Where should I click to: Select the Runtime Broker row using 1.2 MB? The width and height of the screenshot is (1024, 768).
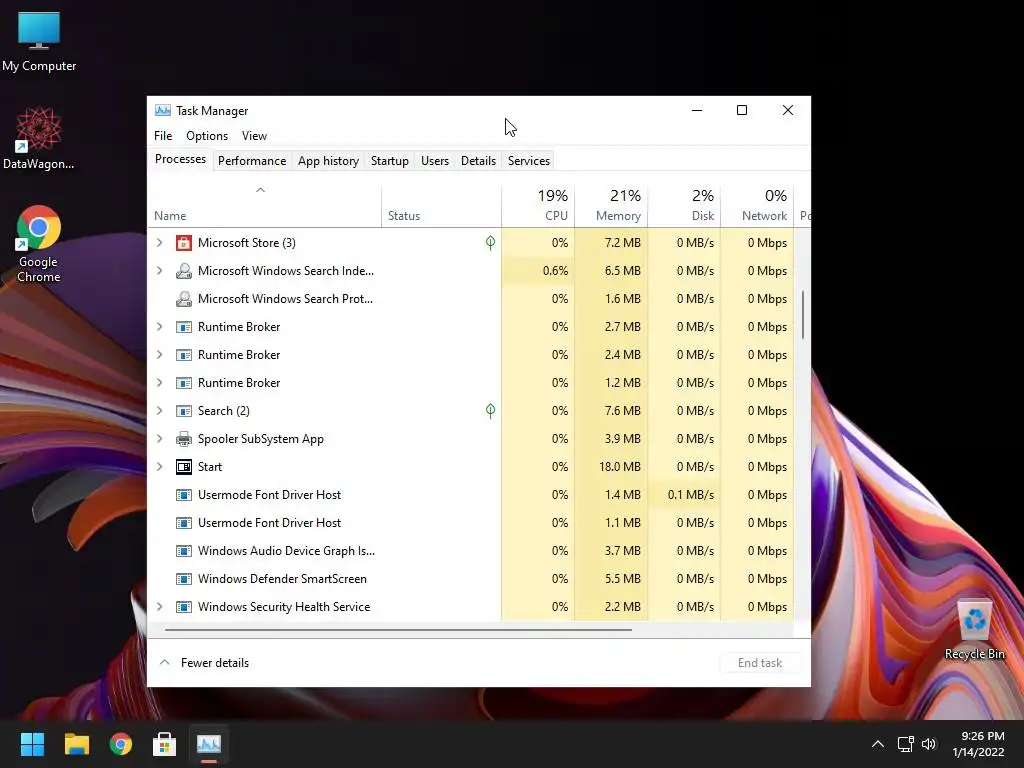click(x=471, y=383)
